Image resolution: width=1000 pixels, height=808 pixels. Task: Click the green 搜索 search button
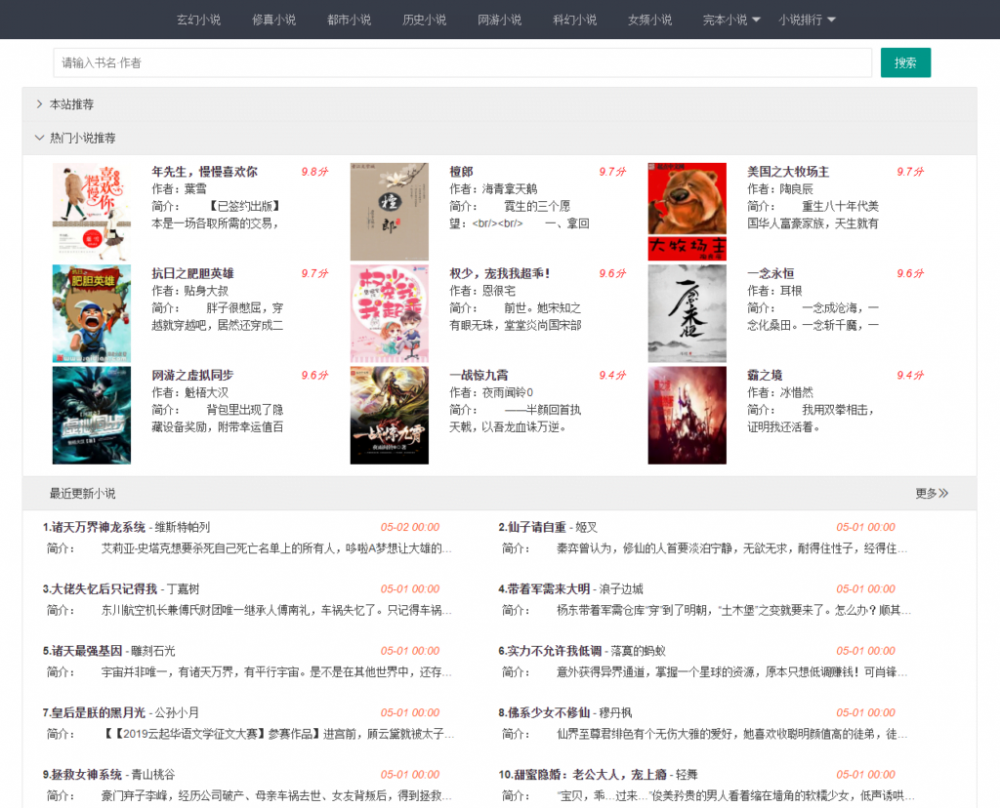(x=906, y=62)
